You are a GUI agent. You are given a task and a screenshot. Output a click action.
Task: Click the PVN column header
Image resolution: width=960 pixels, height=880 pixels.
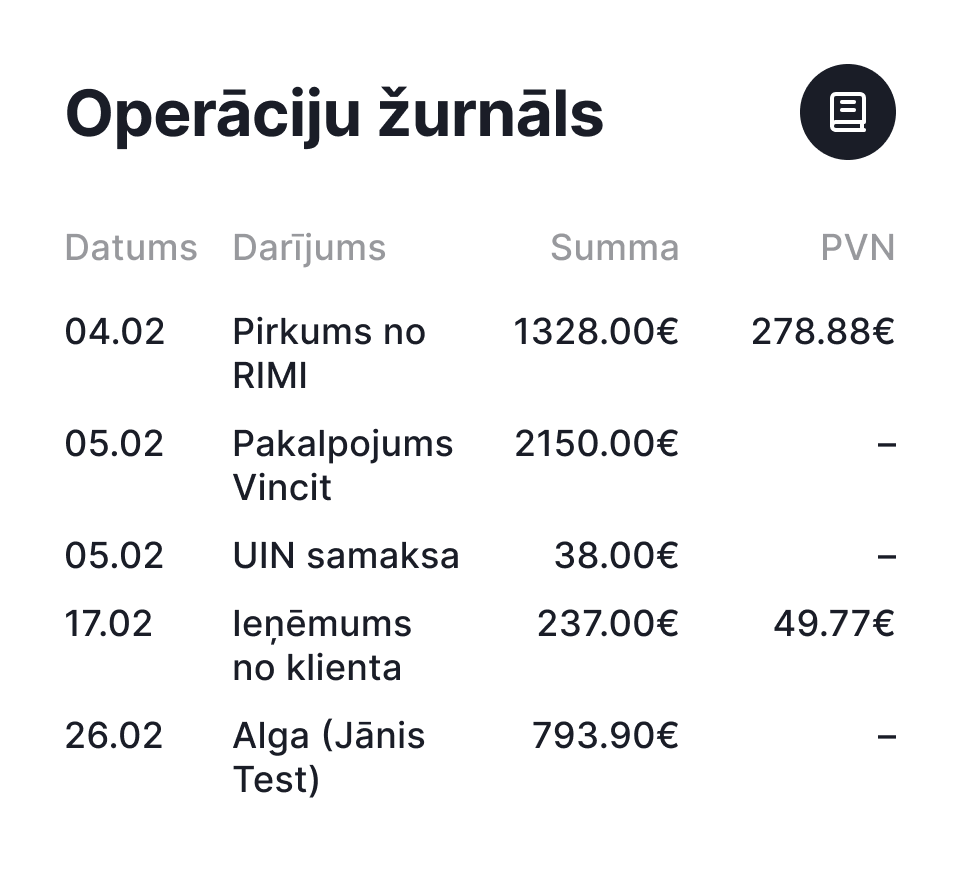[x=858, y=247]
